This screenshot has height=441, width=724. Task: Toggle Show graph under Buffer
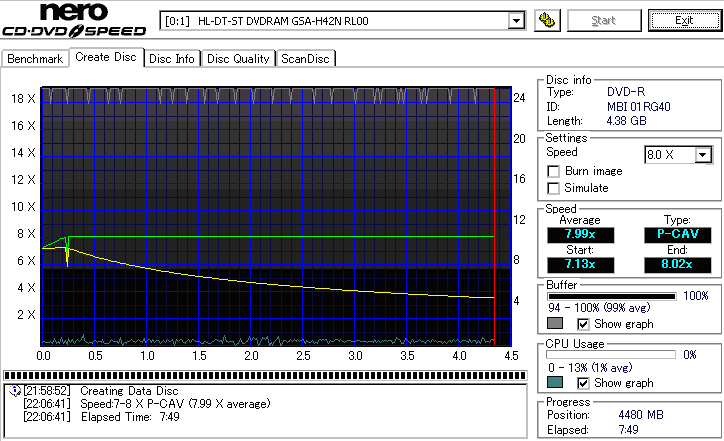tap(584, 324)
